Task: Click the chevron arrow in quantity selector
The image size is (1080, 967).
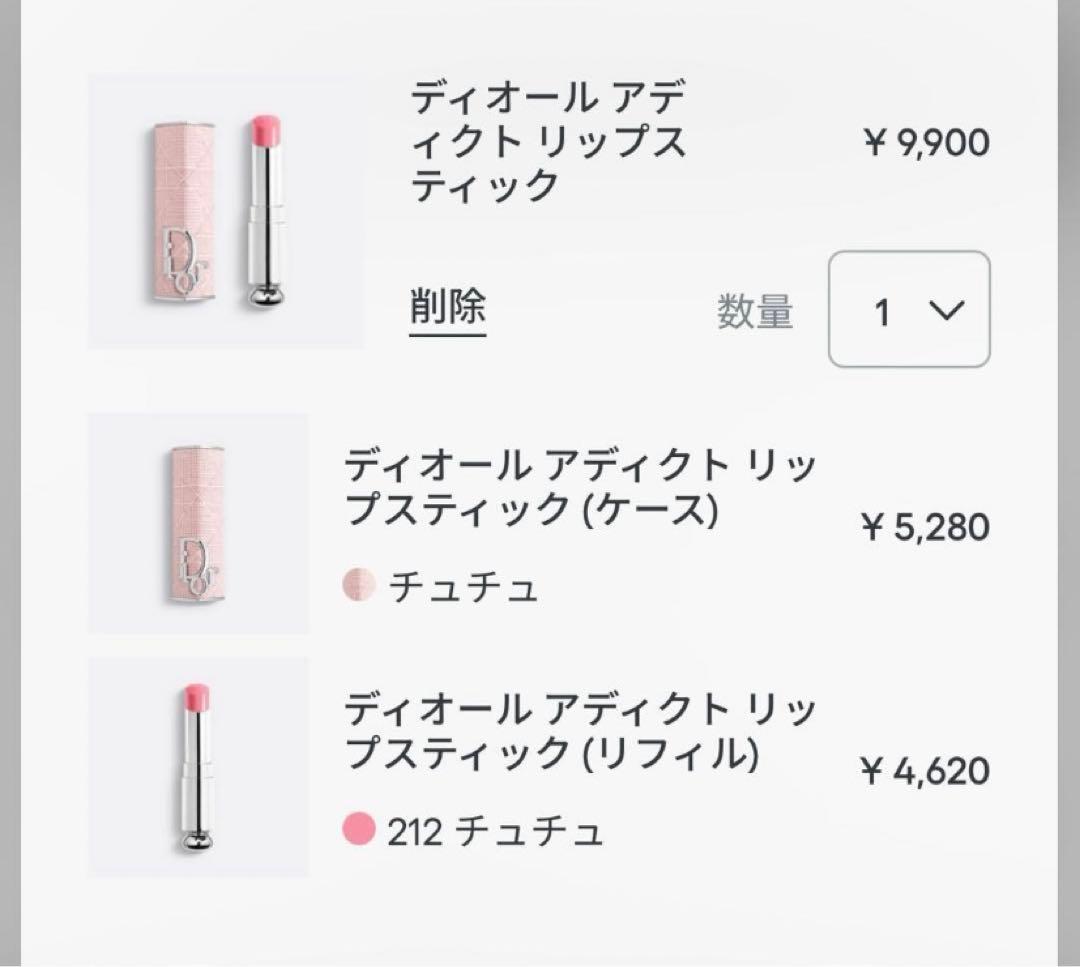Action: (x=945, y=311)
